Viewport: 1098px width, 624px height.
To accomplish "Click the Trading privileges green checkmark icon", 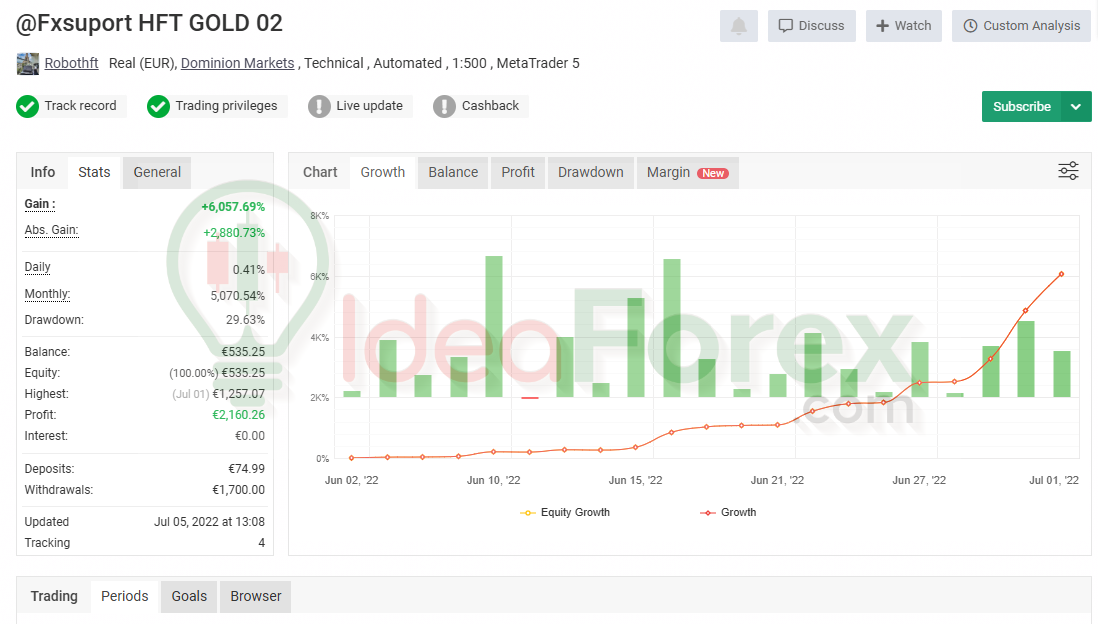I will (158, 106).
